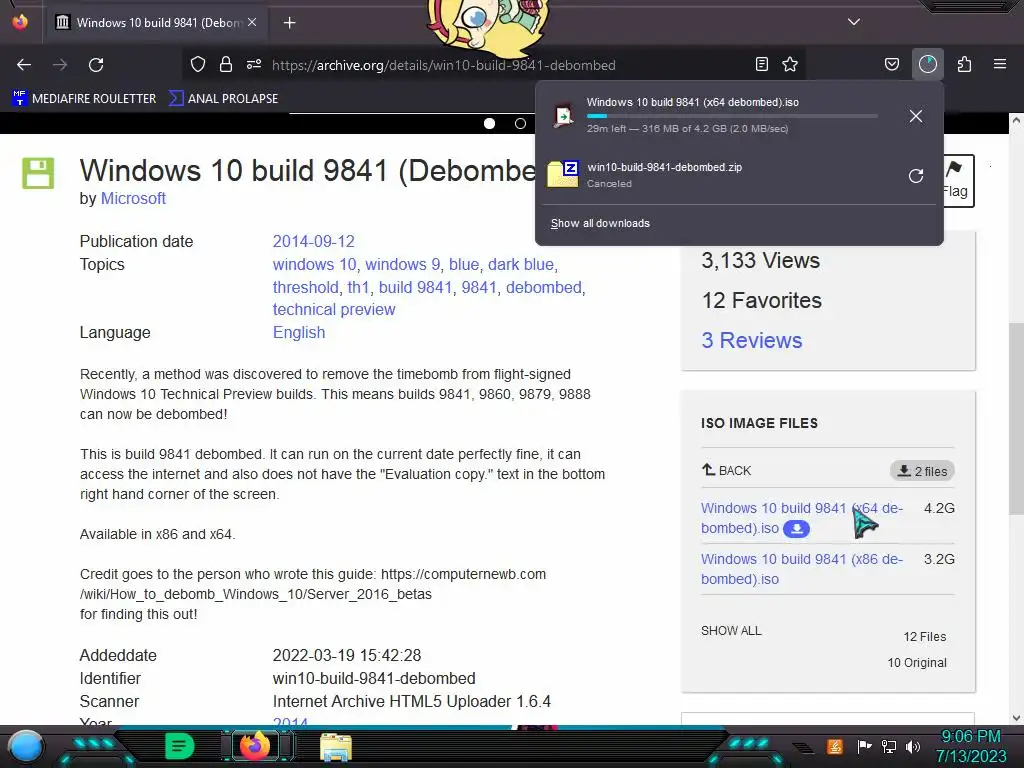Click the Flag button
The image size is (1024, 768).
coord(958,181)
